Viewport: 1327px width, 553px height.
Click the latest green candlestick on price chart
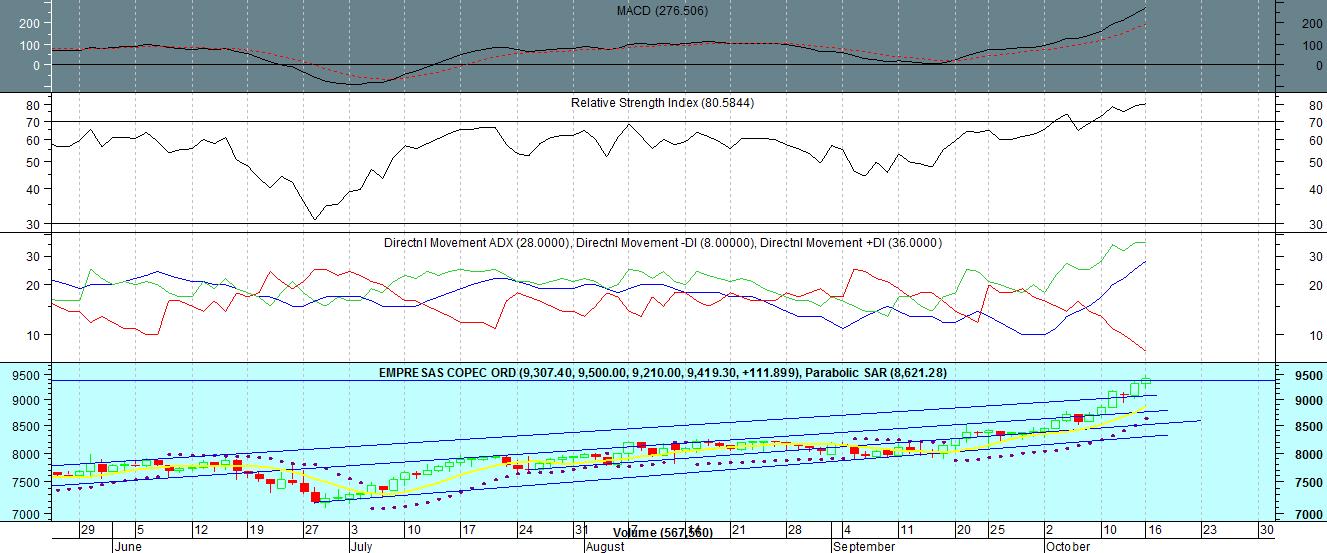coord(1145,380)
